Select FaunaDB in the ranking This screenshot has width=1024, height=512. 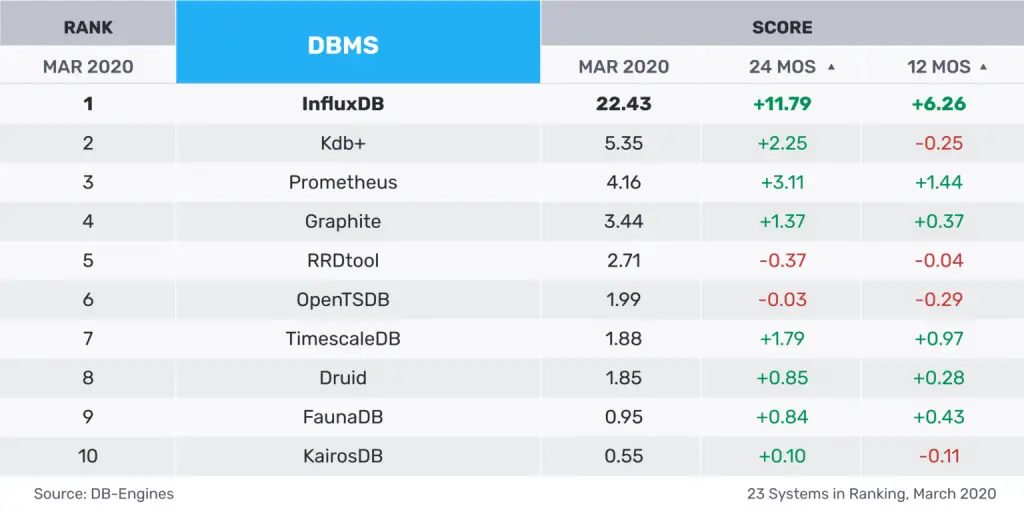(x=343, y=417)
